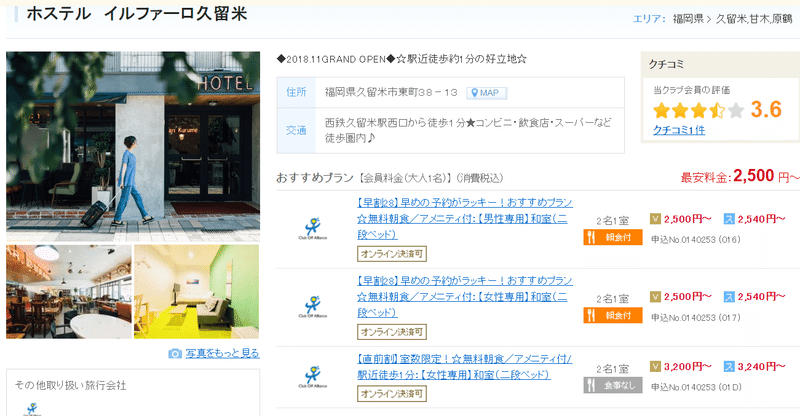Click the 2018.11 GRAND OPEN headline text
Viewport: 800px width, 416px height.
tap(402, 59)
